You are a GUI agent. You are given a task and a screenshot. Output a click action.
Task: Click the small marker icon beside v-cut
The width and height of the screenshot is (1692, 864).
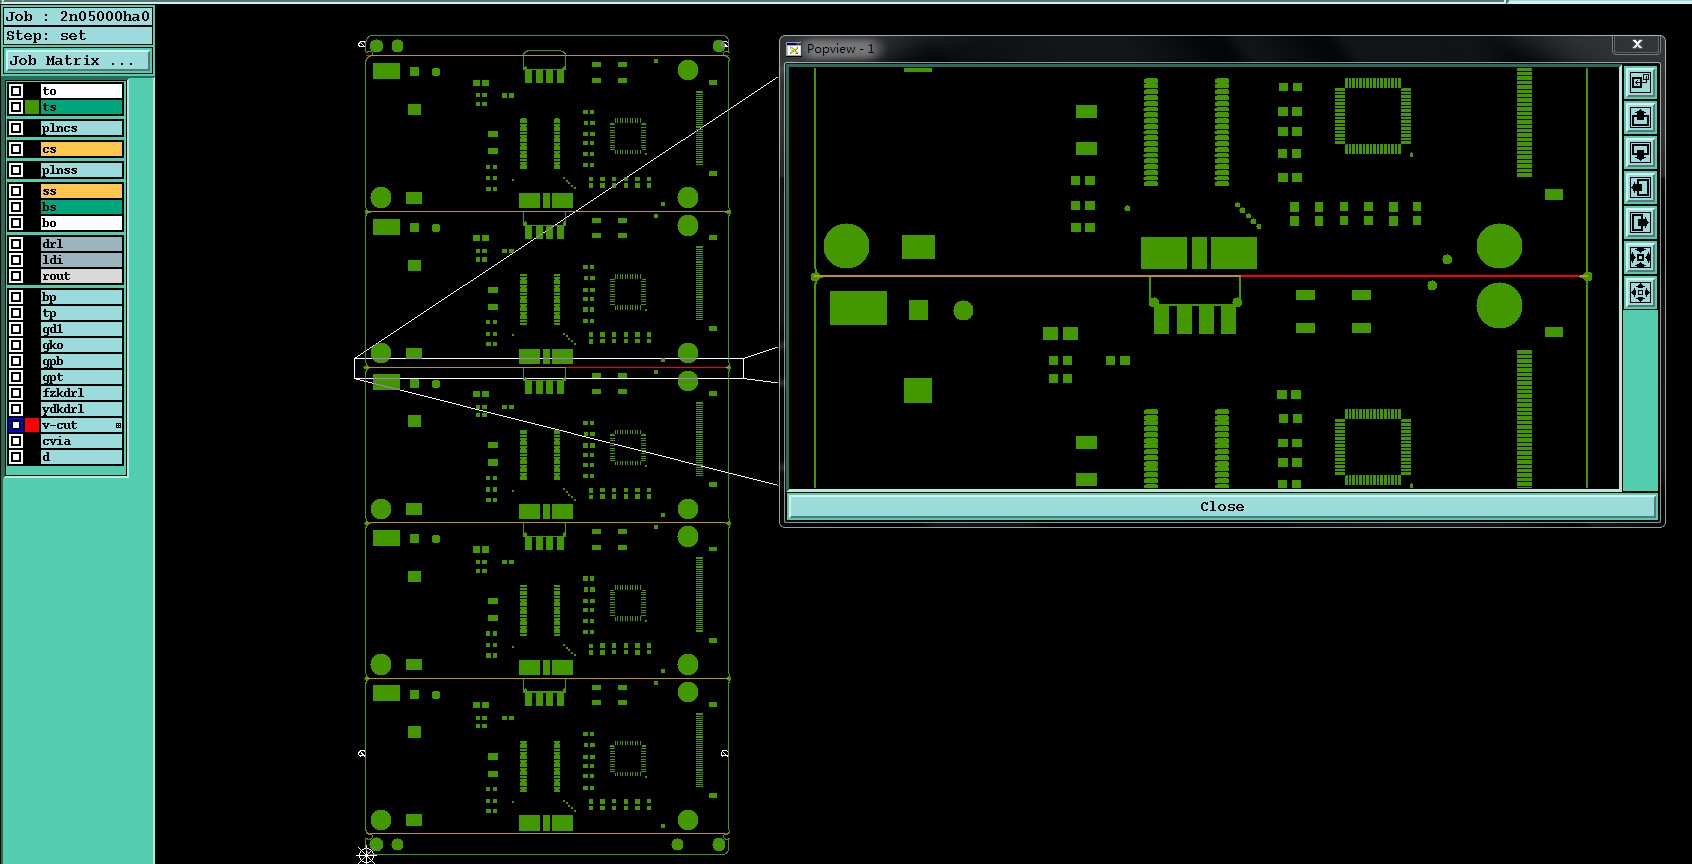118,425
